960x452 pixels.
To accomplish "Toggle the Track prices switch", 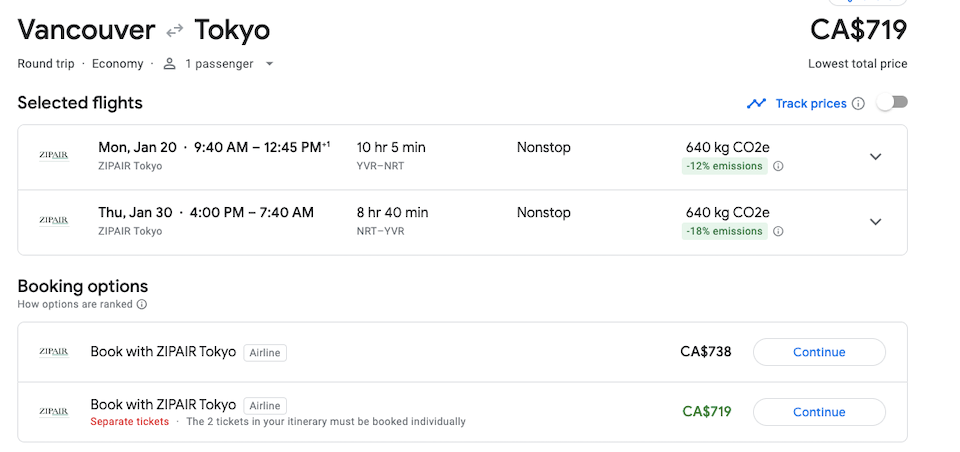I will [x=892, y=102].
